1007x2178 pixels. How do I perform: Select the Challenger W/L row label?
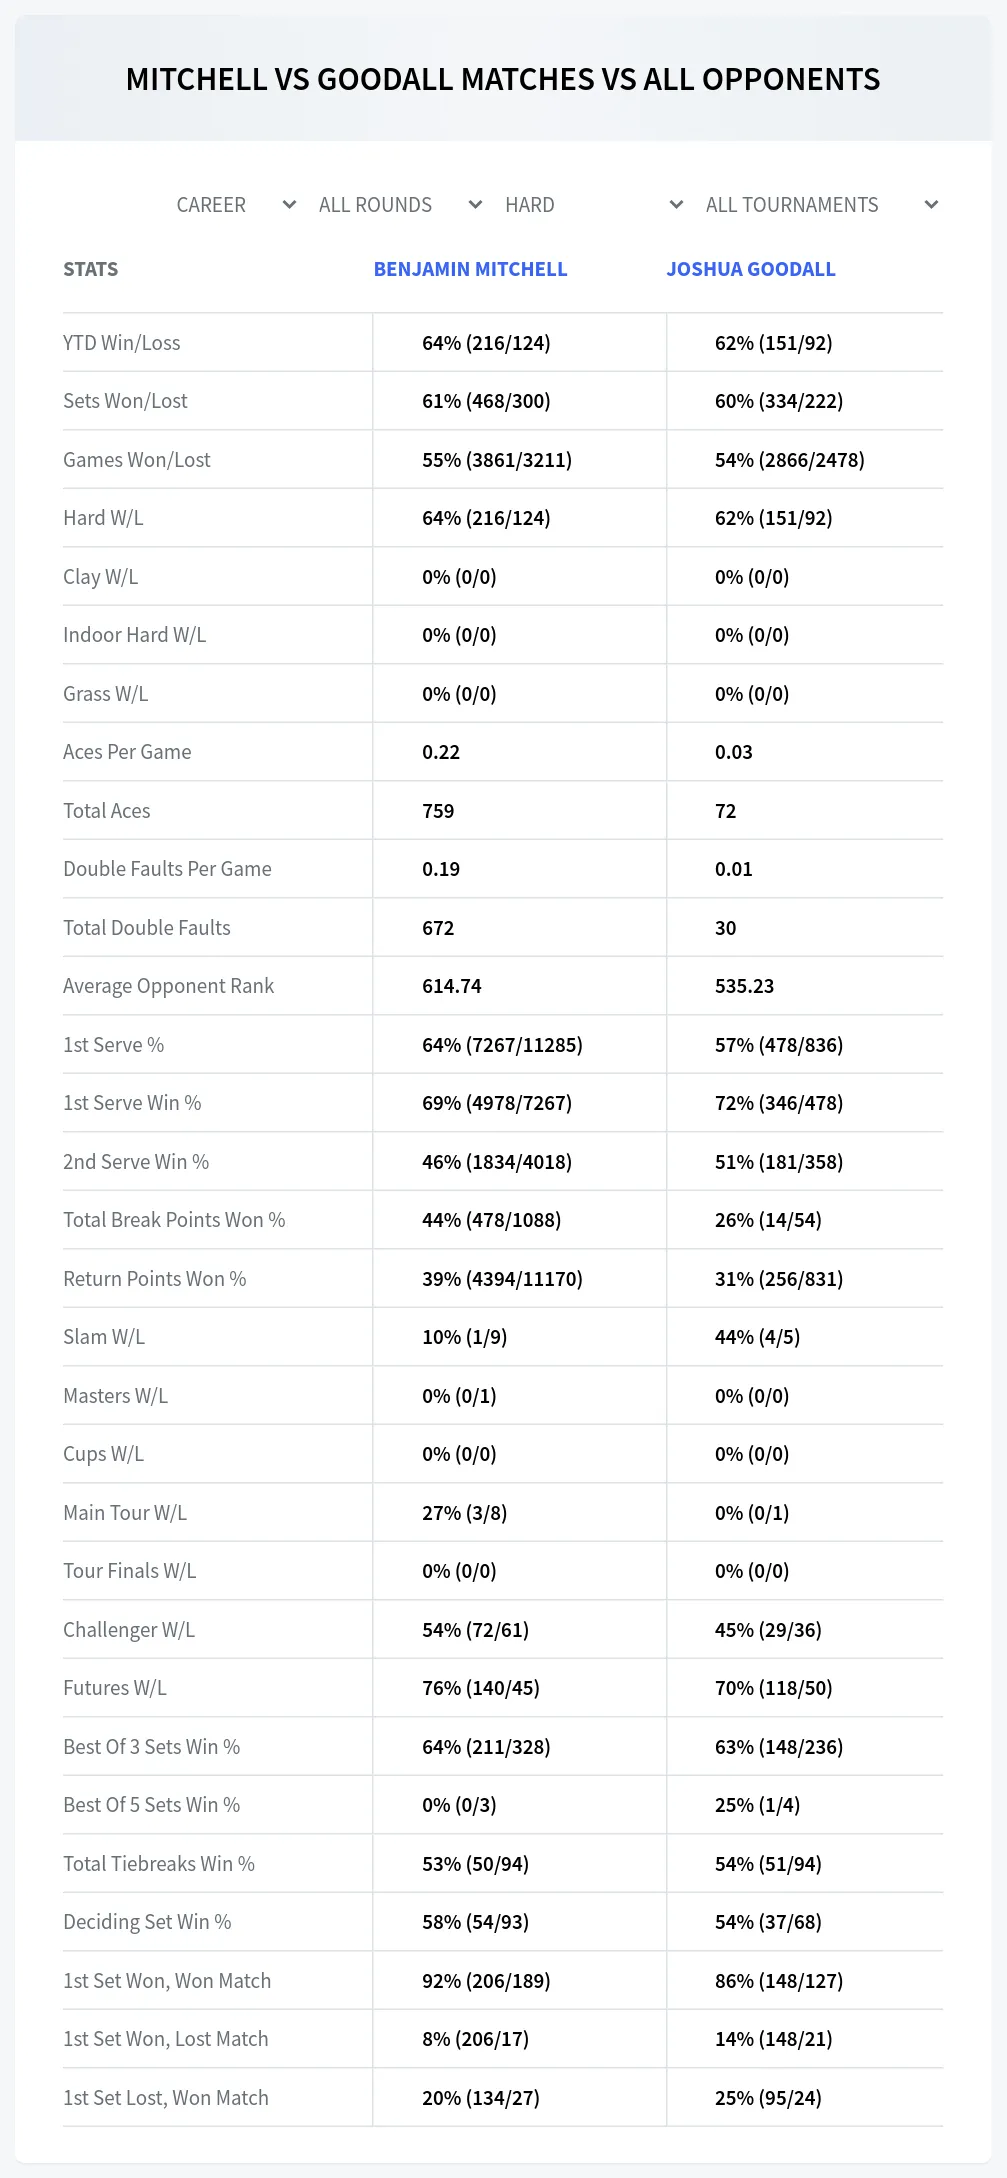coord(129,1630)
